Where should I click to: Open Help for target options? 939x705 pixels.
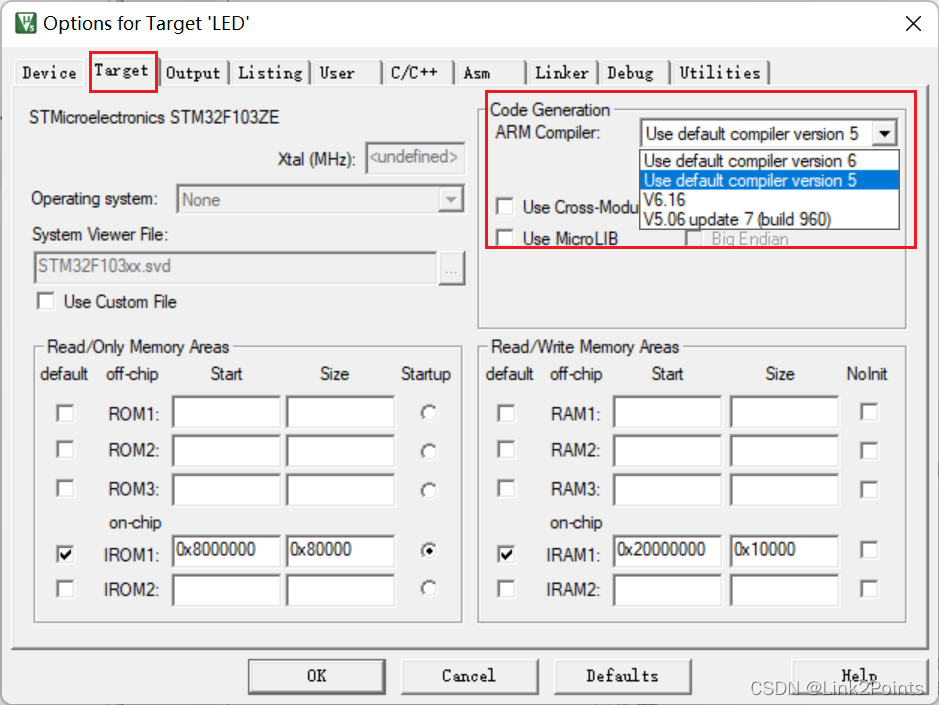click(859, 676)
